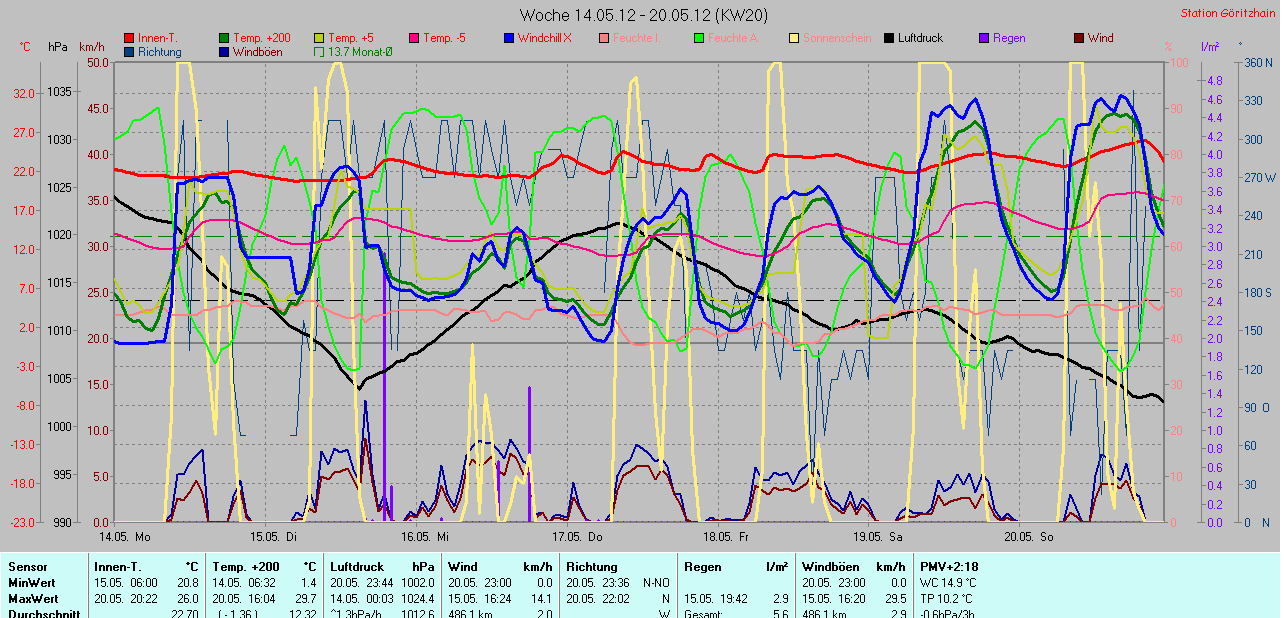Click the 'Luftdruck' table column header
The height and width of the screenshot is (618, 1284).
[357, 567]
